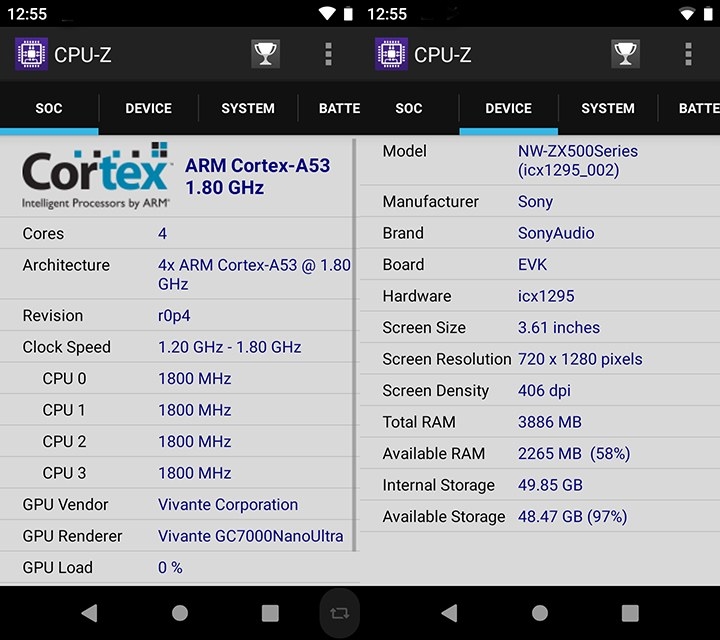Image resolution: width=720 pixels, height=640 pixels.
Task: Switch to SOC tab on right screen
Action: (409, 108)
